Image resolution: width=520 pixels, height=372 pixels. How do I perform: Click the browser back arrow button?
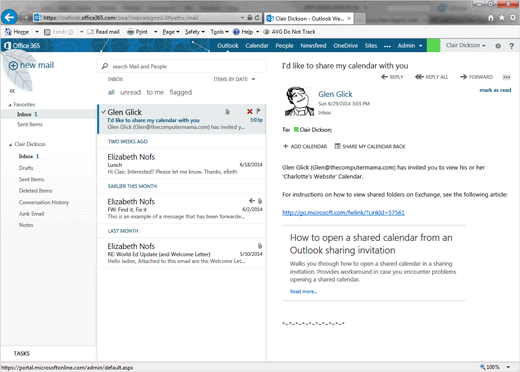click(10, 17)
